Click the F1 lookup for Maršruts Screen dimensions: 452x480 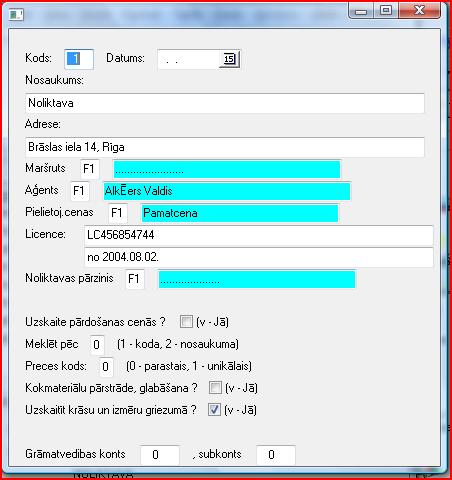pos(89,169)
